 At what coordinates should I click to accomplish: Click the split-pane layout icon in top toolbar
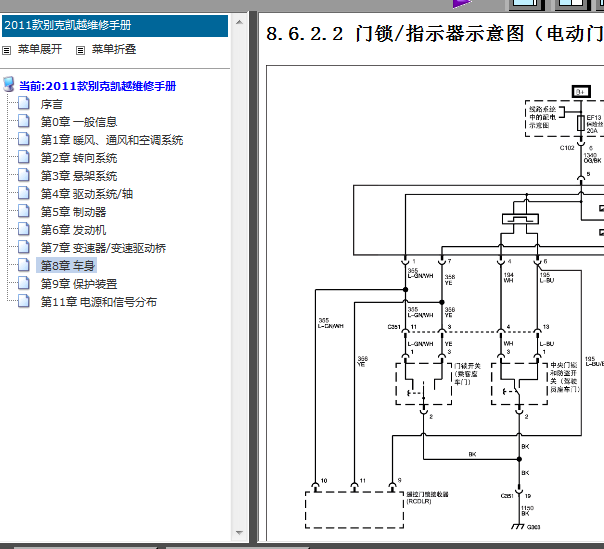tap(573, 4)
